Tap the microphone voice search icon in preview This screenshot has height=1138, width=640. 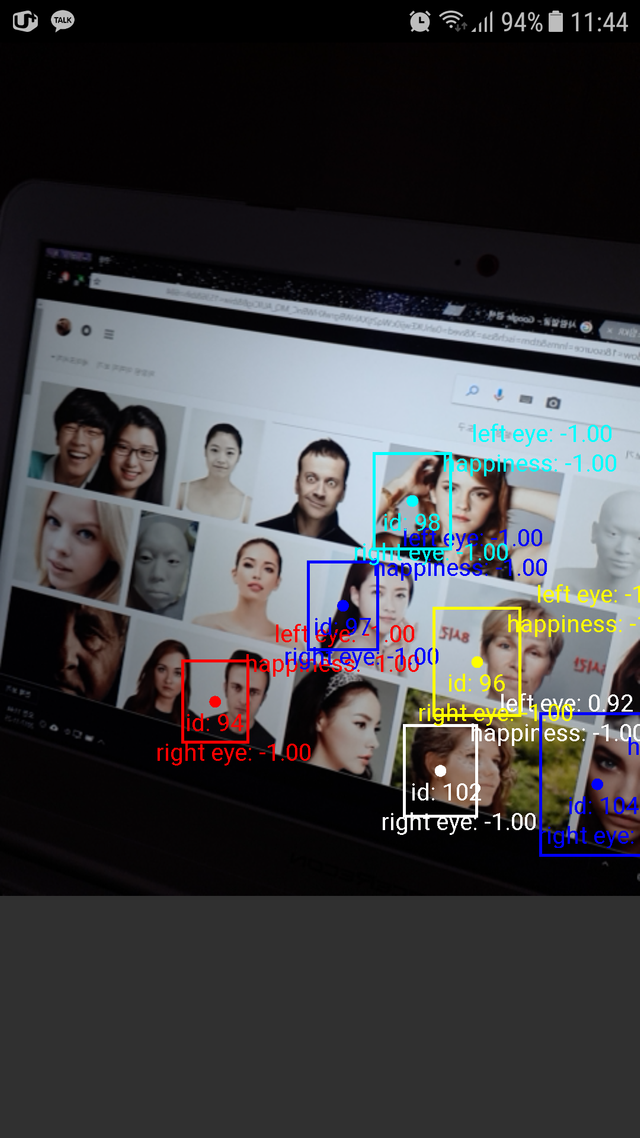click(x=499, y=394)
